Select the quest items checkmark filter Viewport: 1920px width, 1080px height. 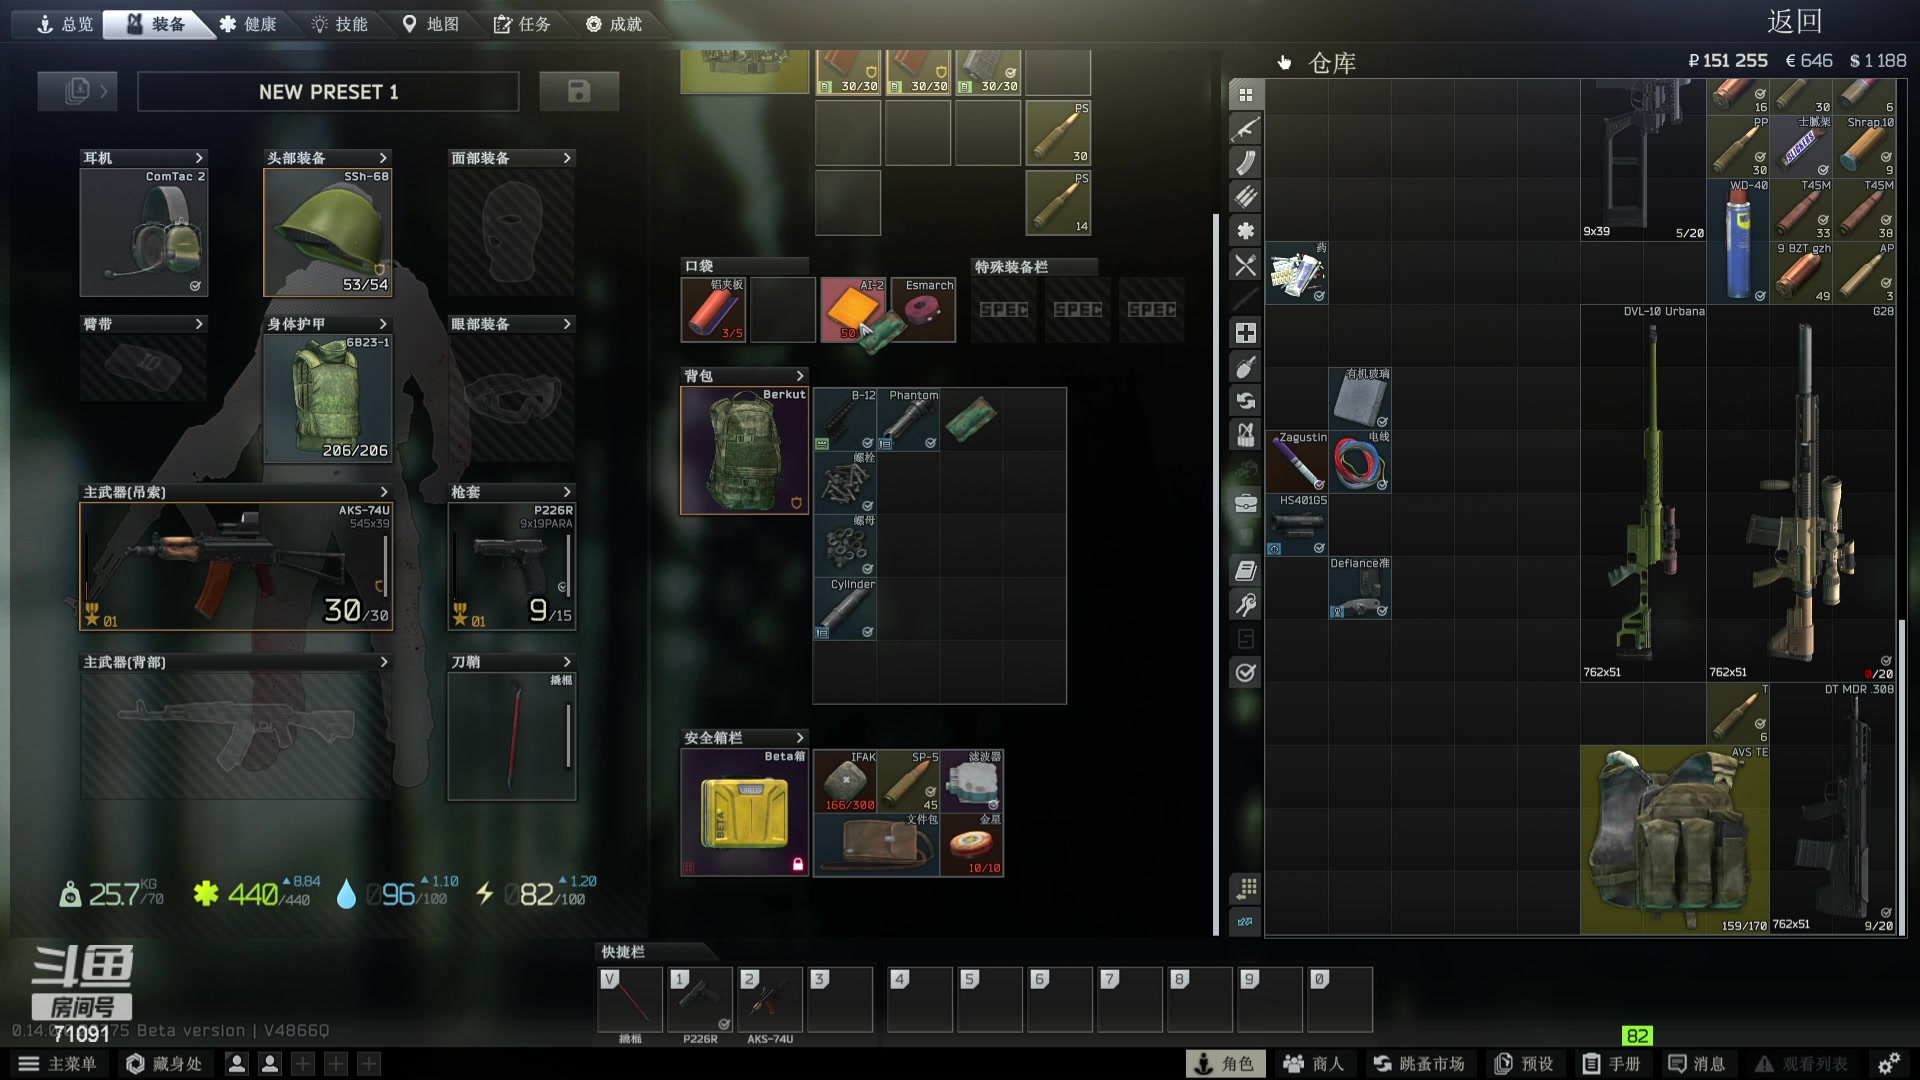click(x=1245, y=673)
